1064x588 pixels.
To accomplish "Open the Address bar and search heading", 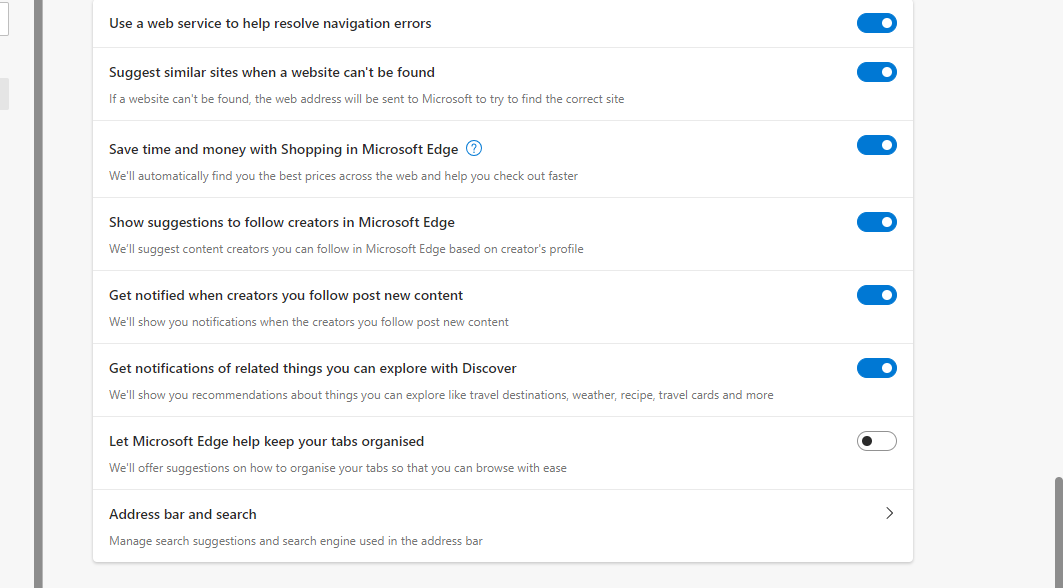I will (183, 514).
